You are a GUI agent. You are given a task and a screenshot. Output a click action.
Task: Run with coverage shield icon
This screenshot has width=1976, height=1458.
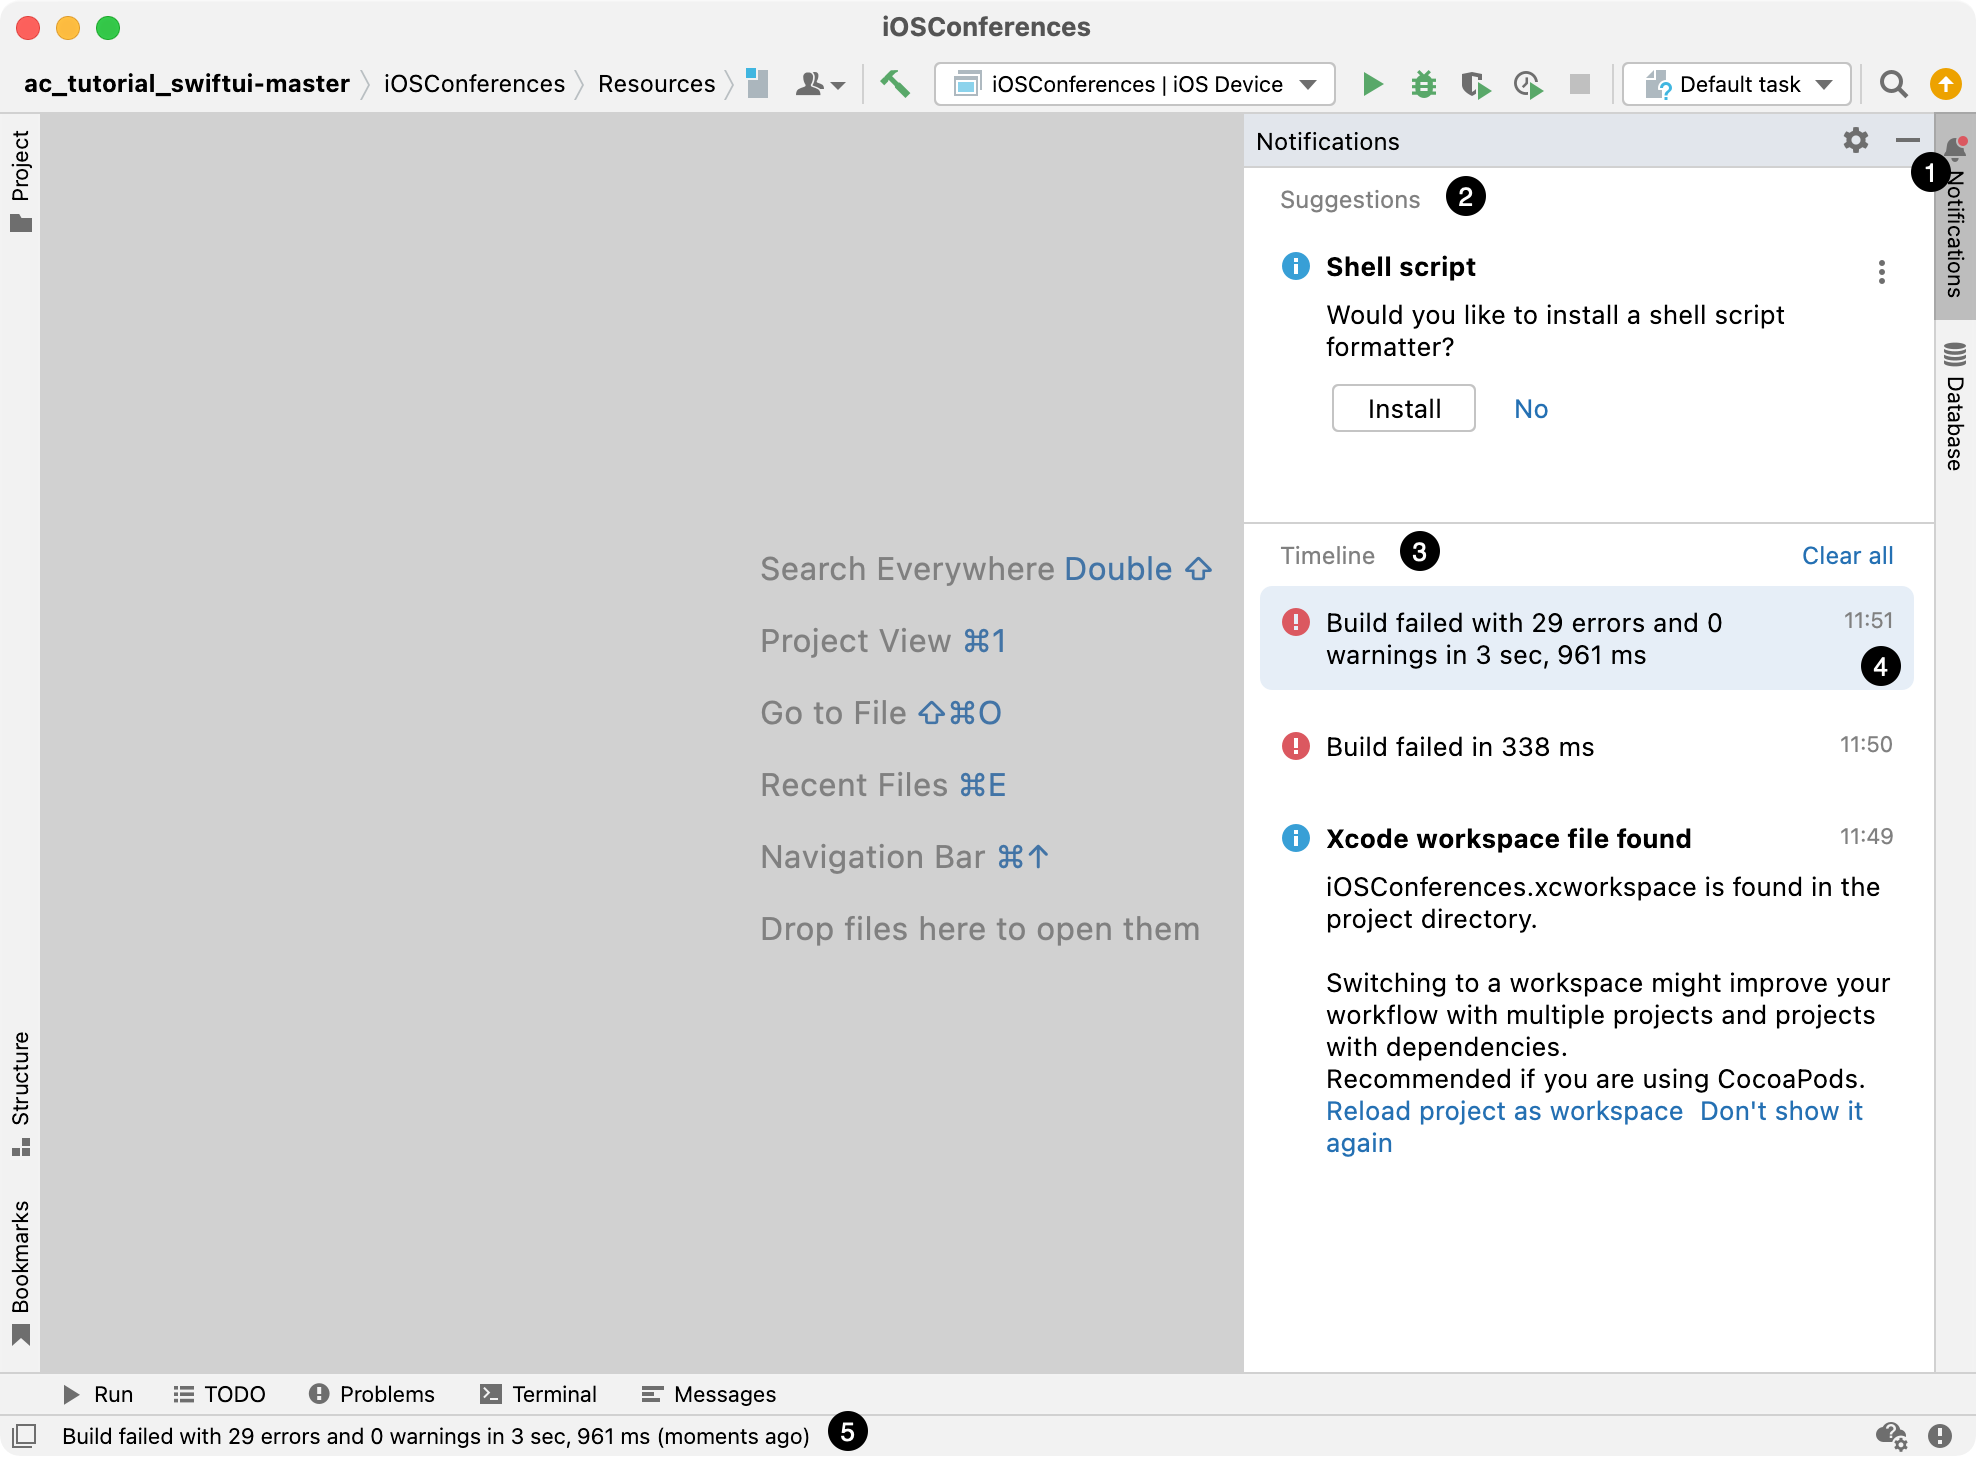tap(1475, 85)
